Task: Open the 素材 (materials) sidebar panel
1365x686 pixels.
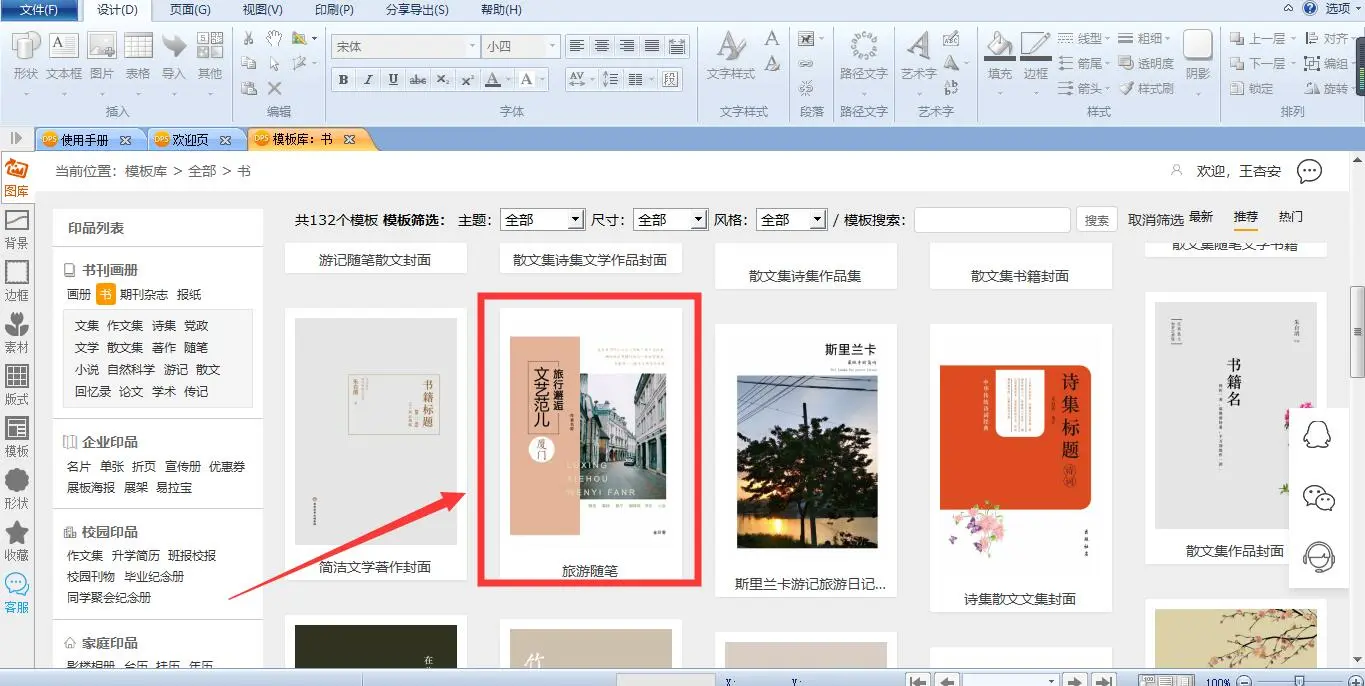Action: (17, 333)
